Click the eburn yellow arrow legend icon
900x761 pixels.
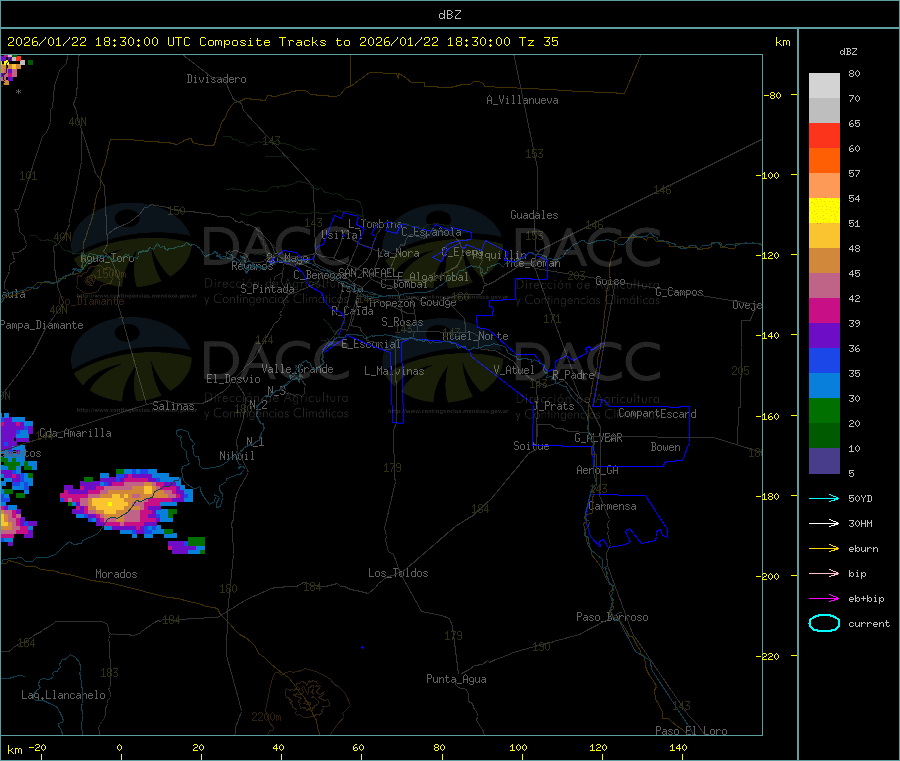coord(824,549)
